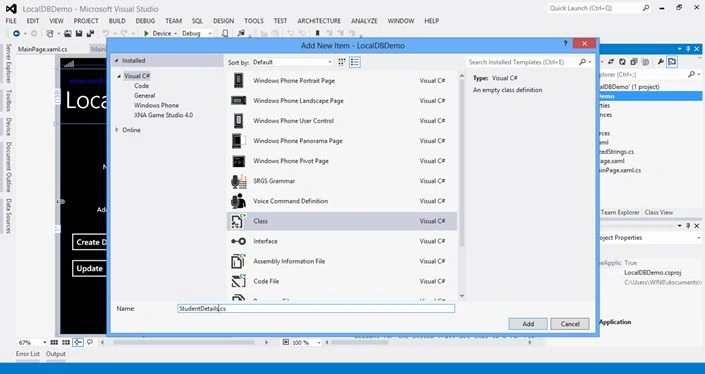
Task: Select the Code File template icon
Action: tap(238, 281)
